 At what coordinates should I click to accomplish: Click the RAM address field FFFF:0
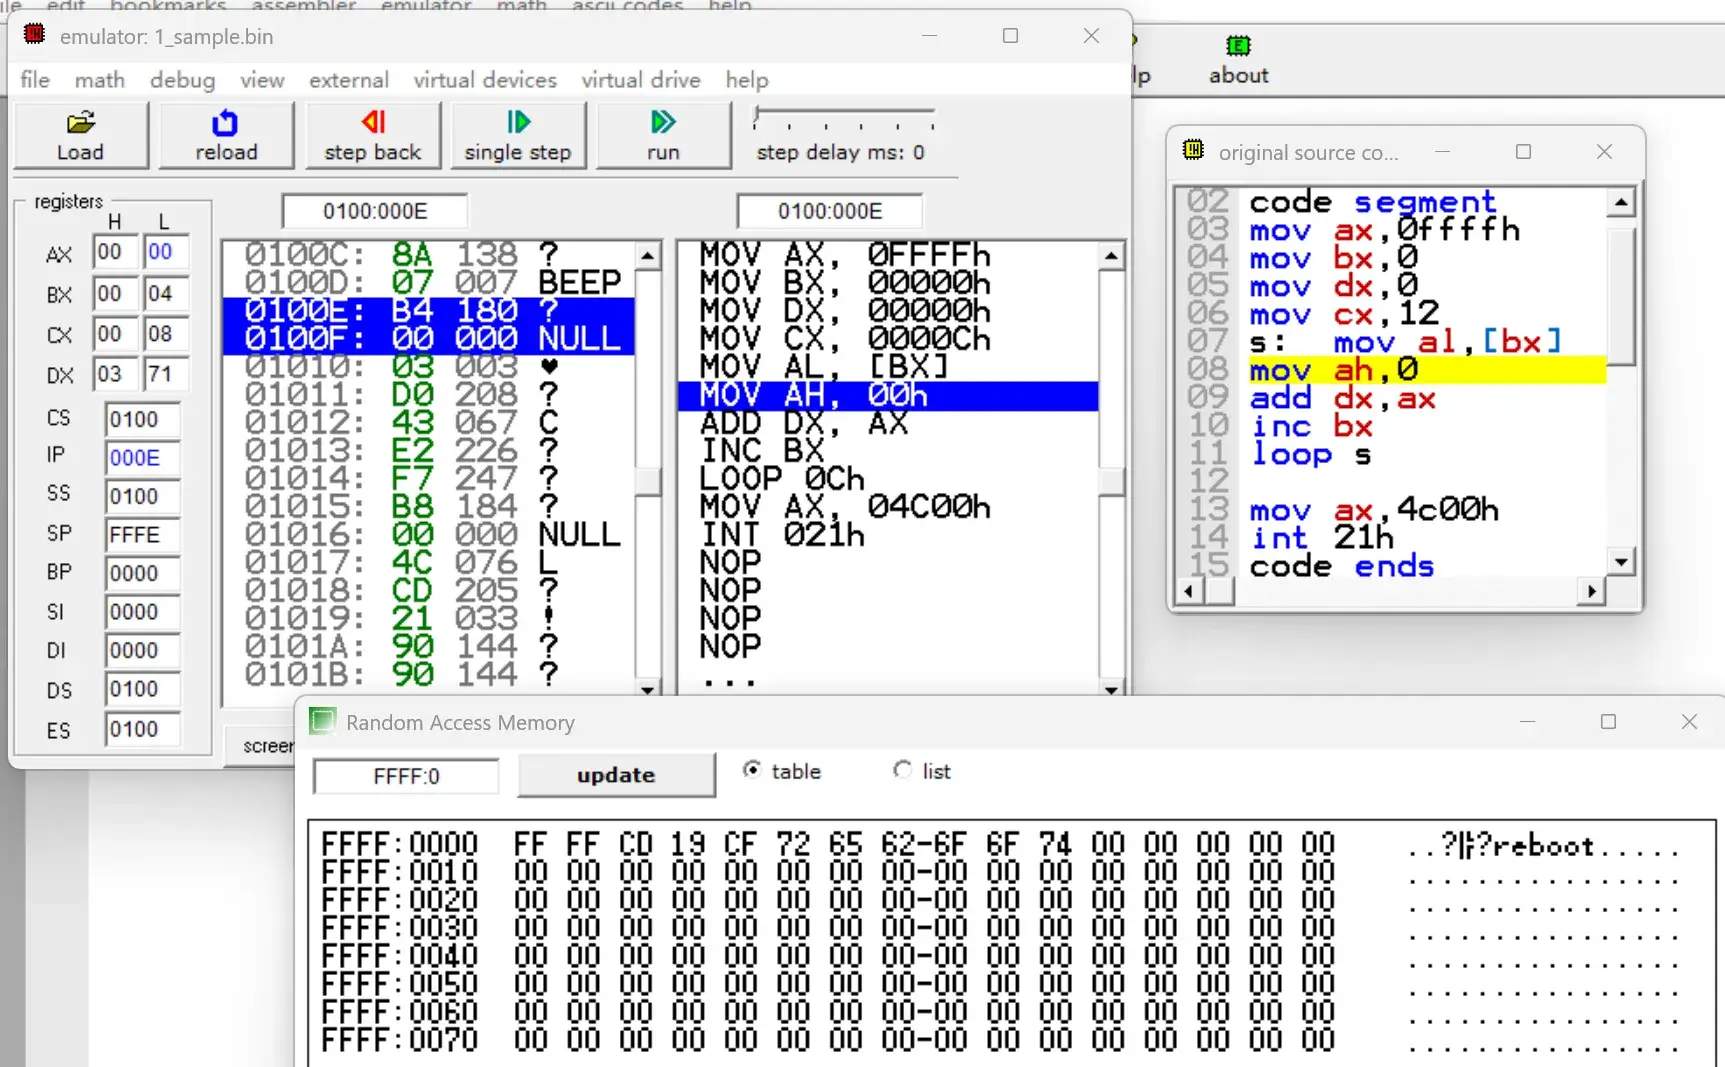click(x=406, y=776)
